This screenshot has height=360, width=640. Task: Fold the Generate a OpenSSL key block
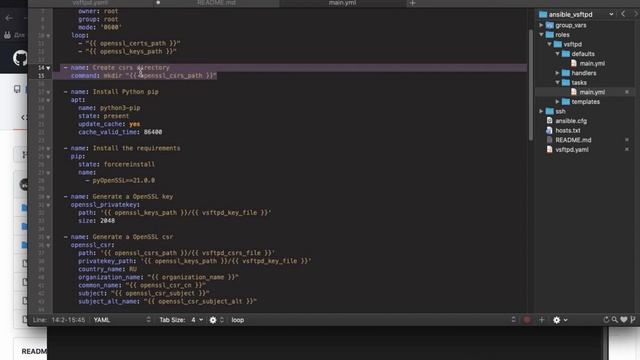48,197
